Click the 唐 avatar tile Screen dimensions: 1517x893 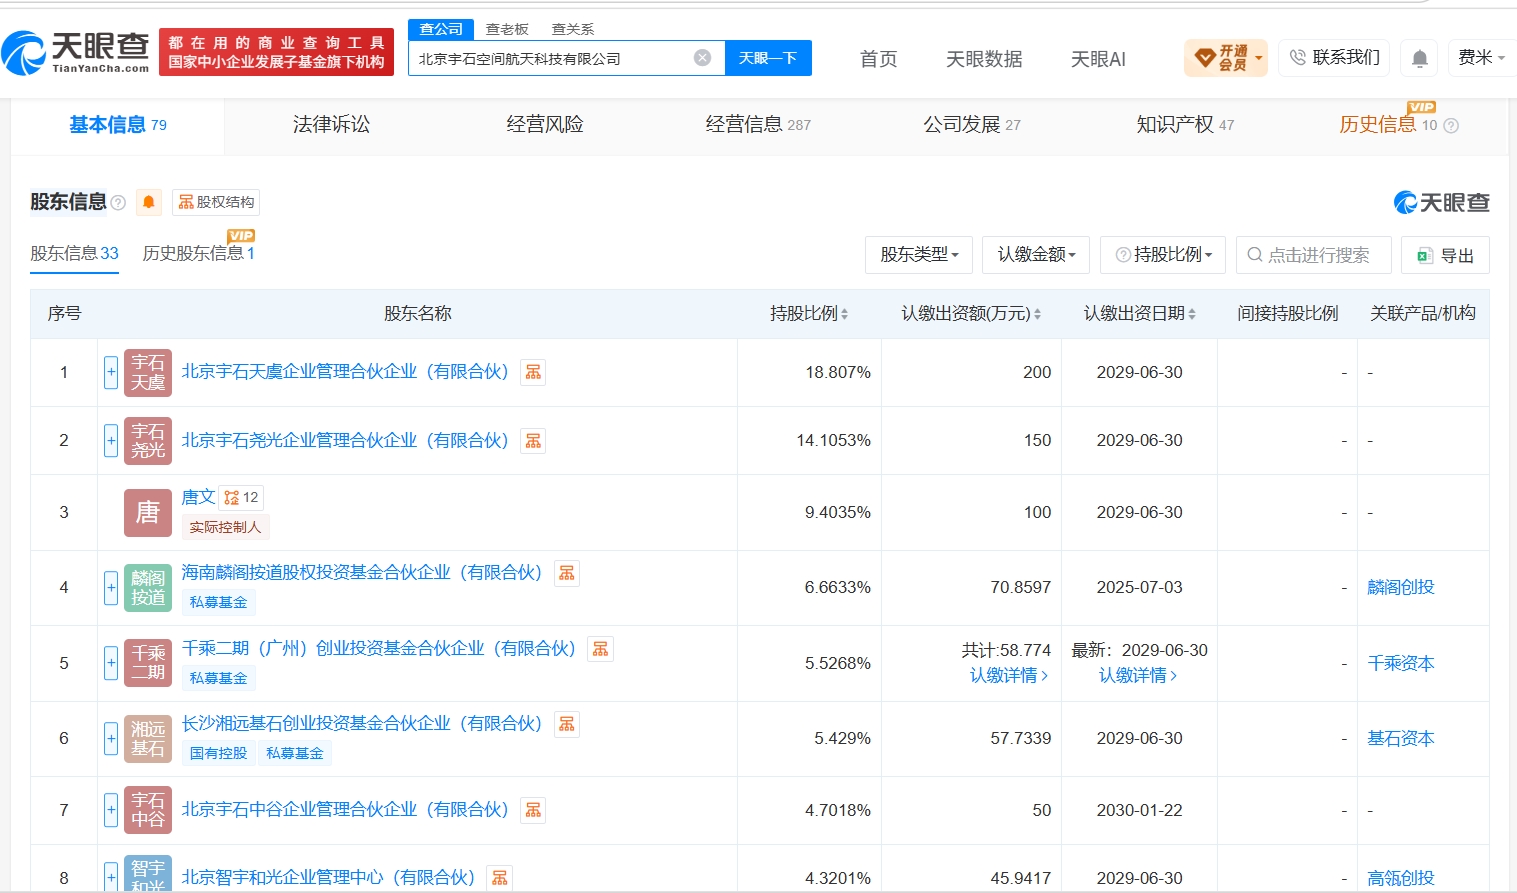148,513
